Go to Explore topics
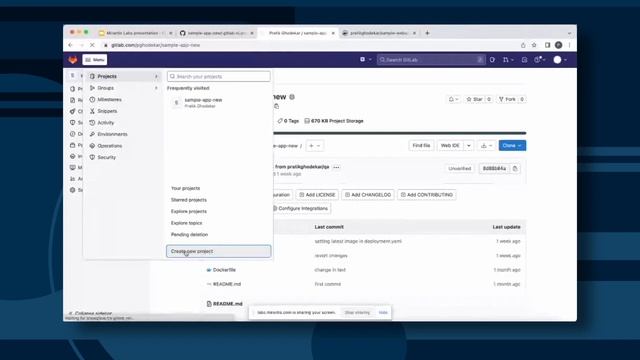This screenshot has height=360, width=640. [186, 223]
